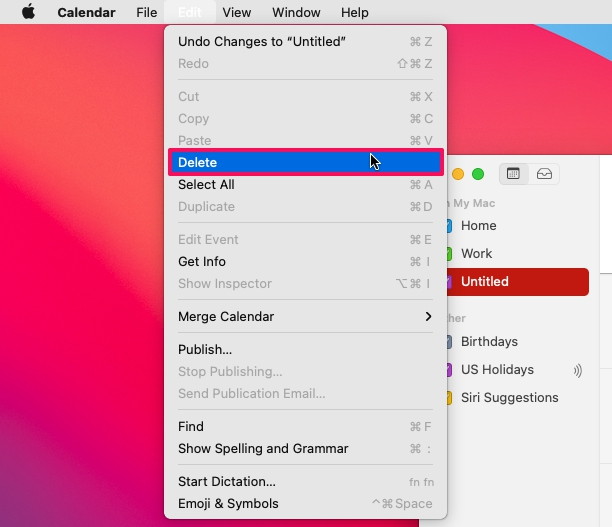Choose Start Dictation… in the Edit menu

click(306, 481)
